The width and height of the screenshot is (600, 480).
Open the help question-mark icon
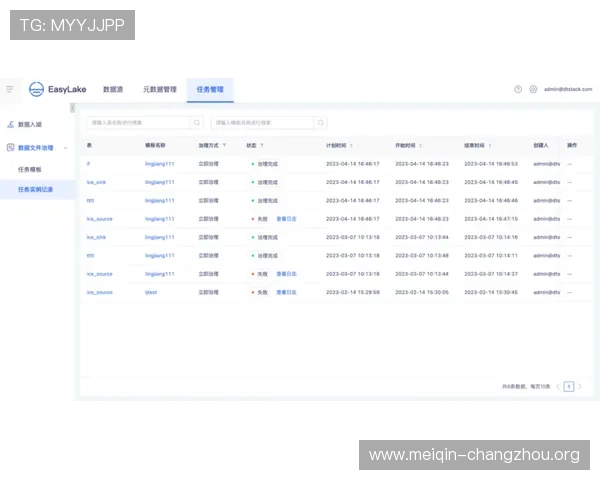click(518, 89)
